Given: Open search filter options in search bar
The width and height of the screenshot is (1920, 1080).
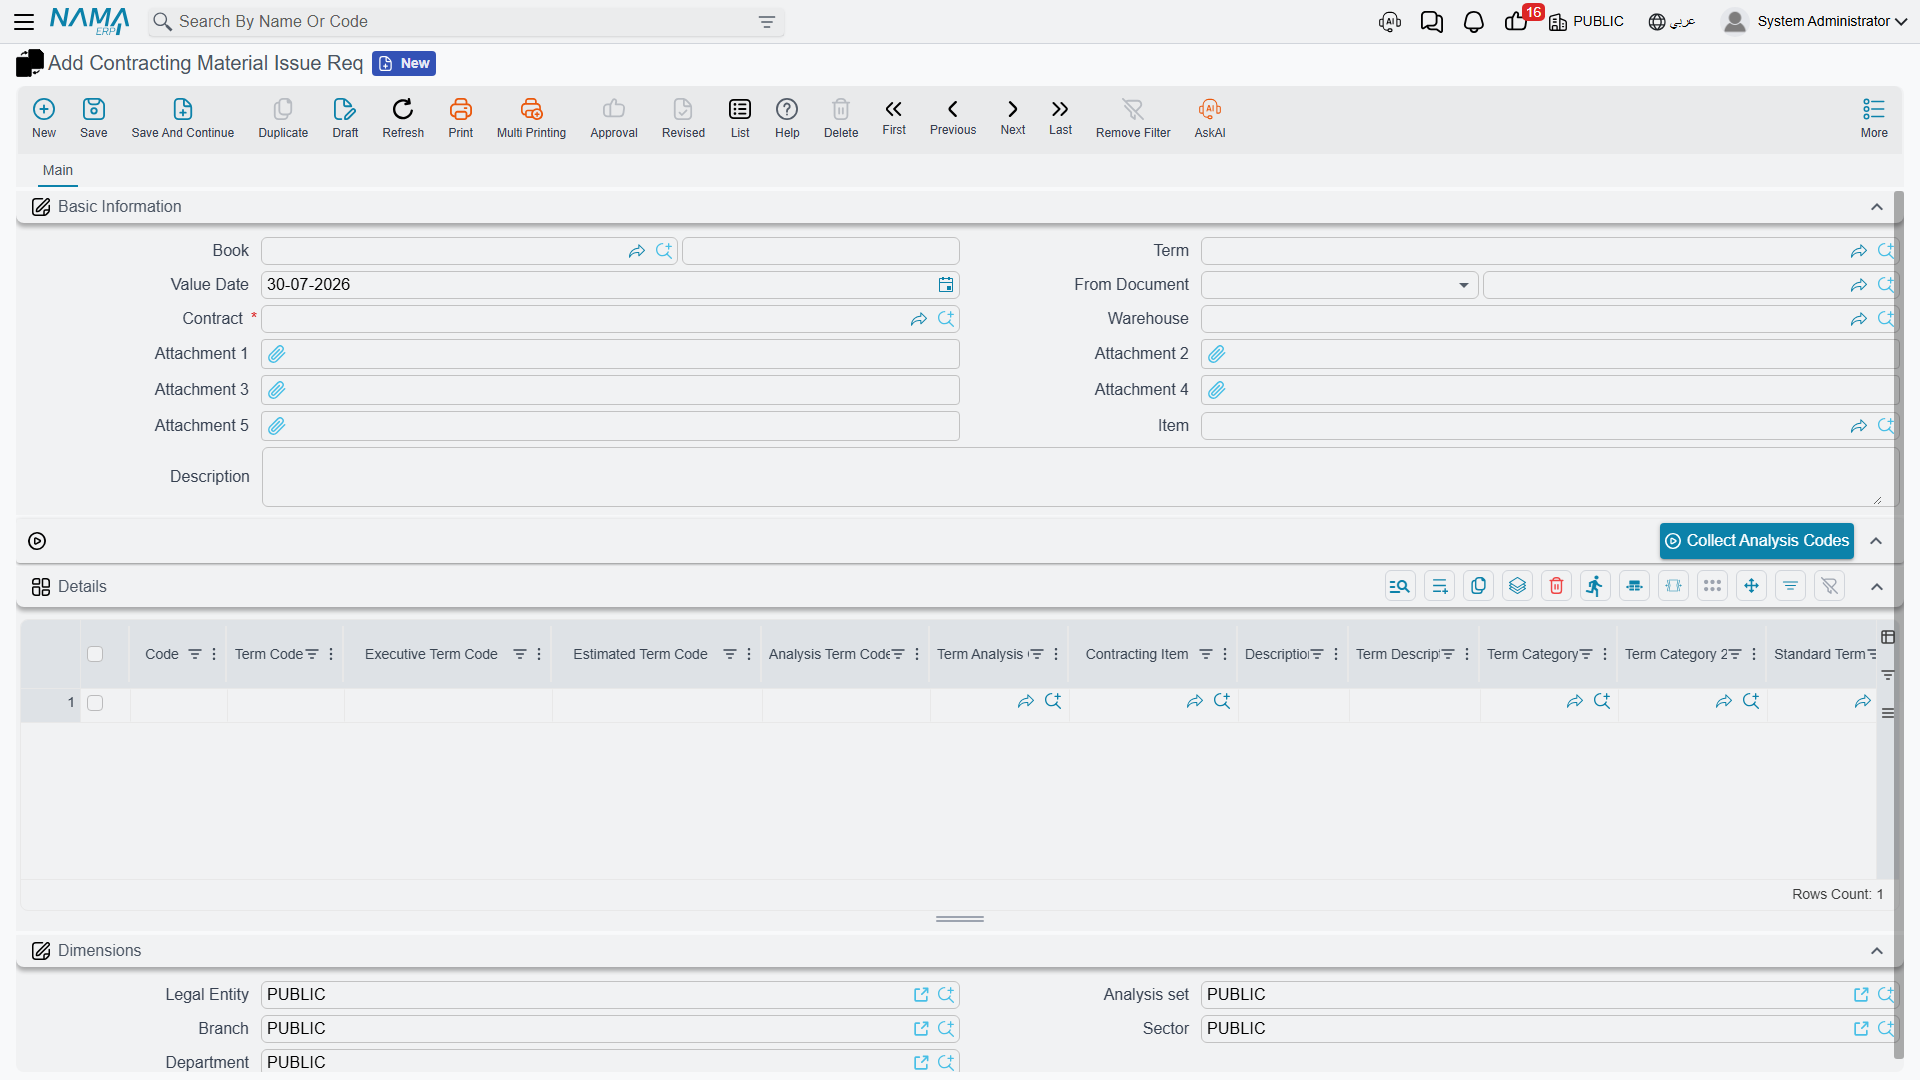Looking at the screenshot, I should [x=767, y=22].
